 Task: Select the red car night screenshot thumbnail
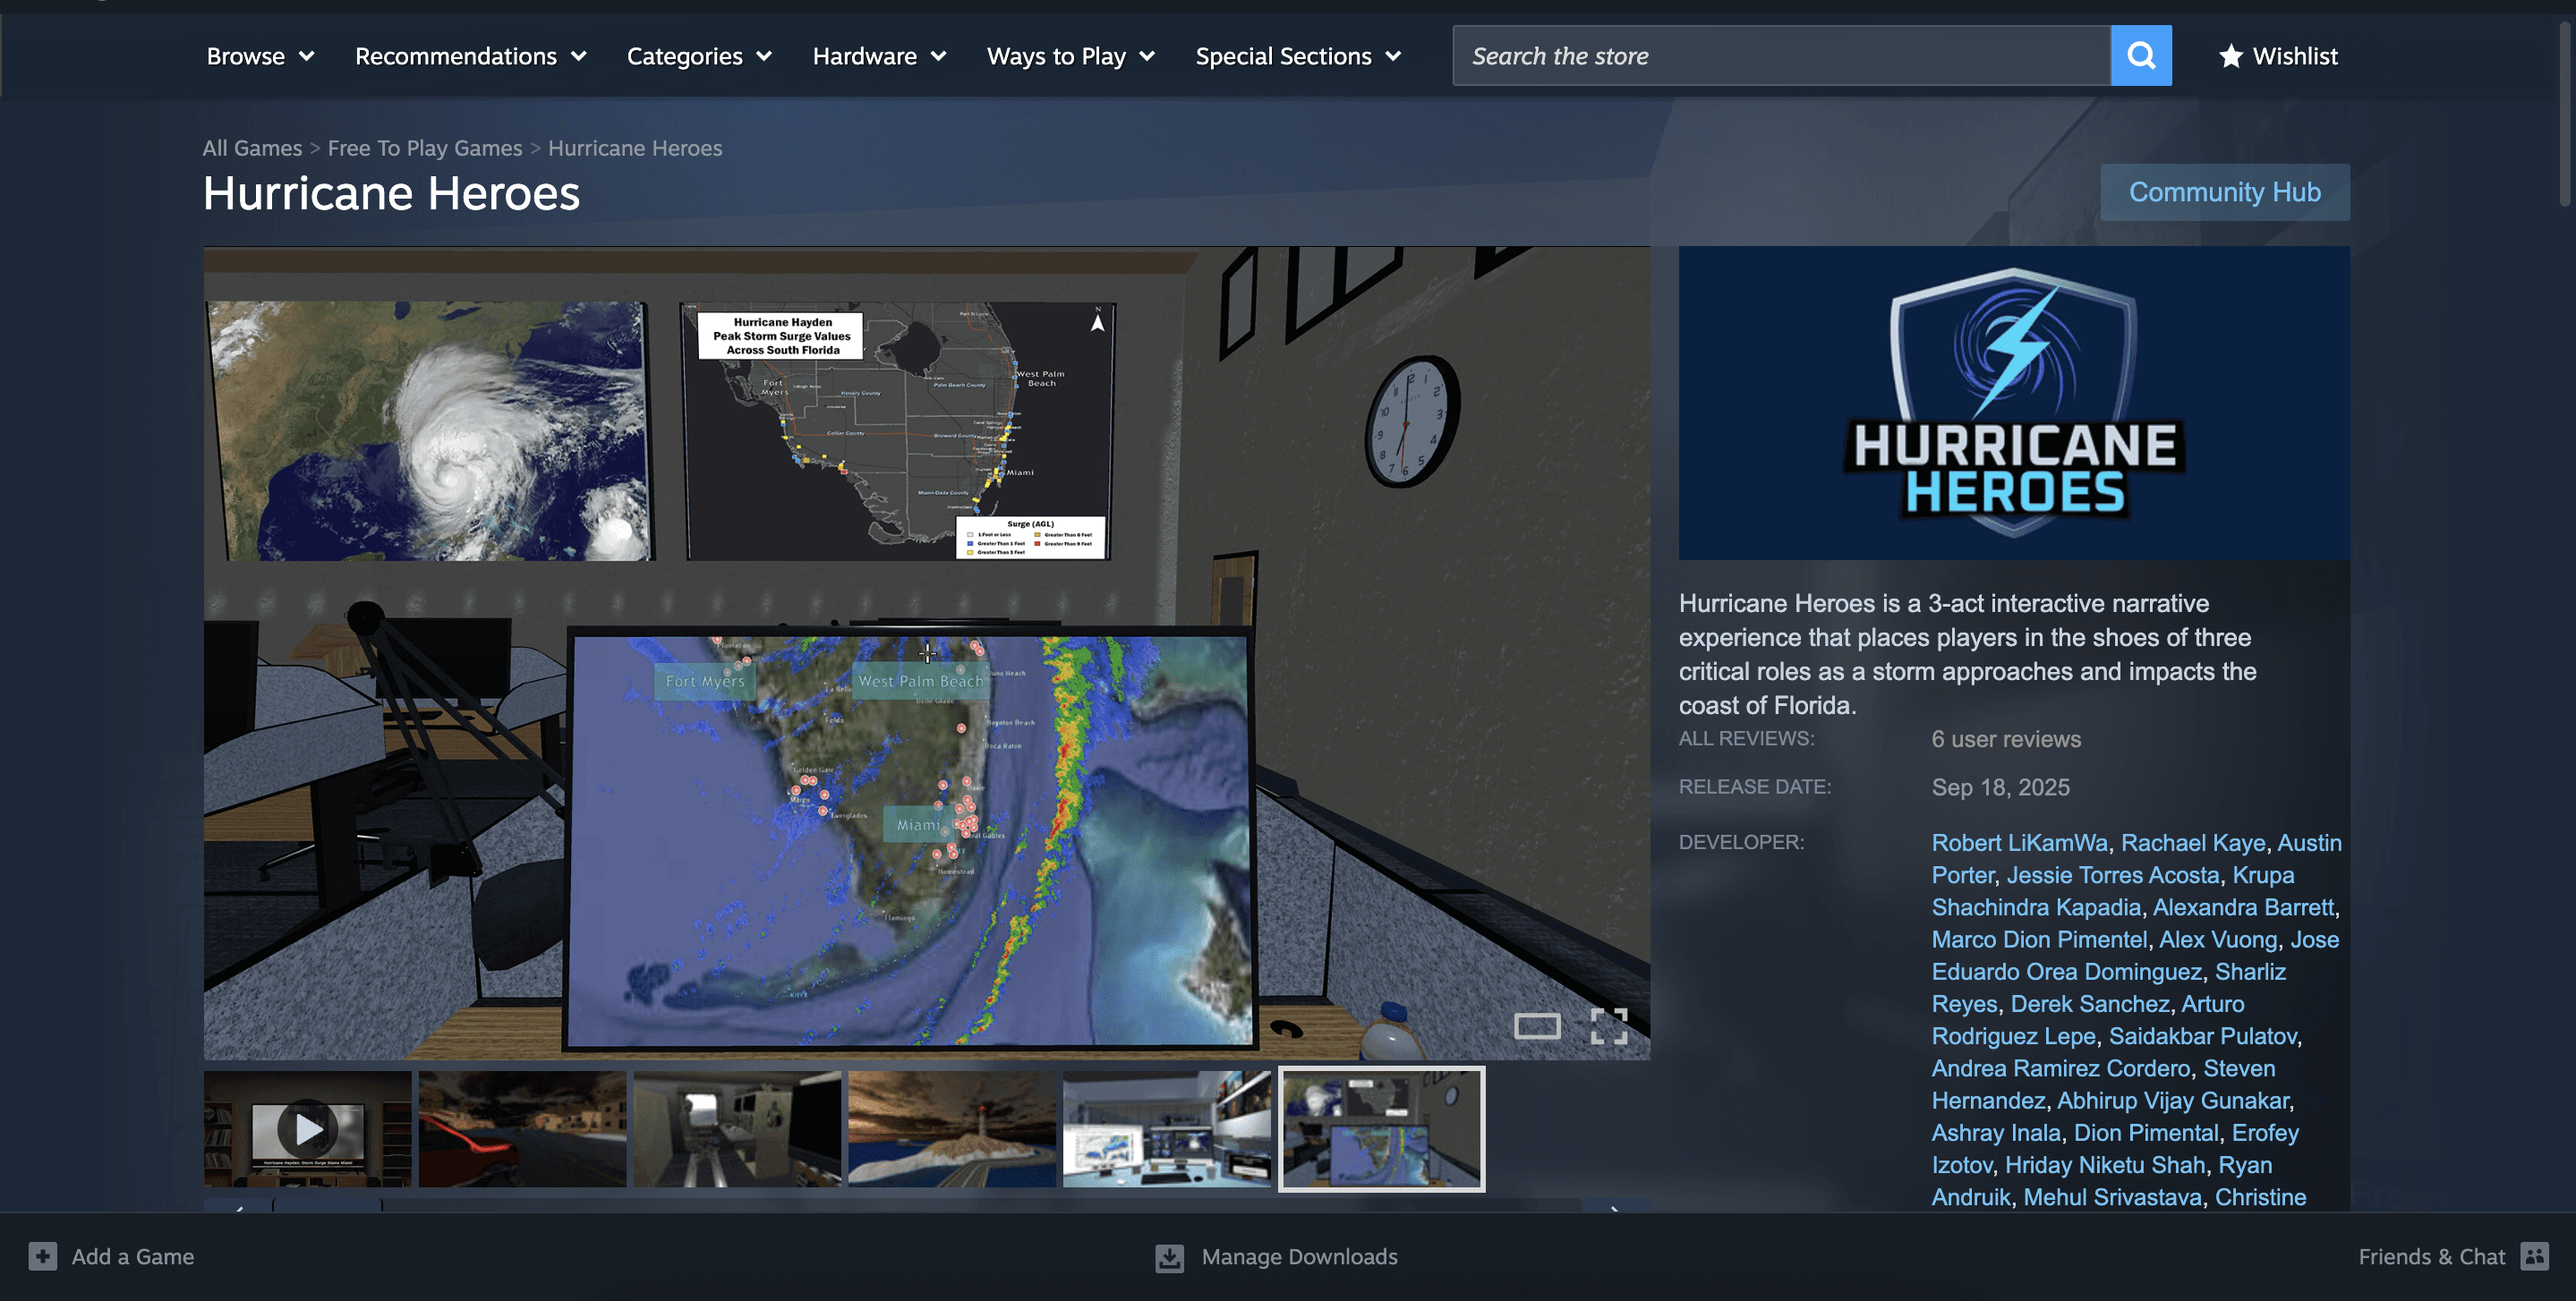522,1129
